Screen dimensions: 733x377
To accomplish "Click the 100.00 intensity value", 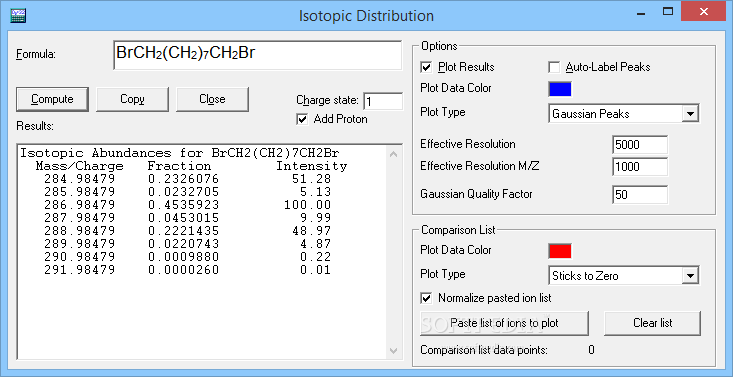I will [x=308, y=205].
